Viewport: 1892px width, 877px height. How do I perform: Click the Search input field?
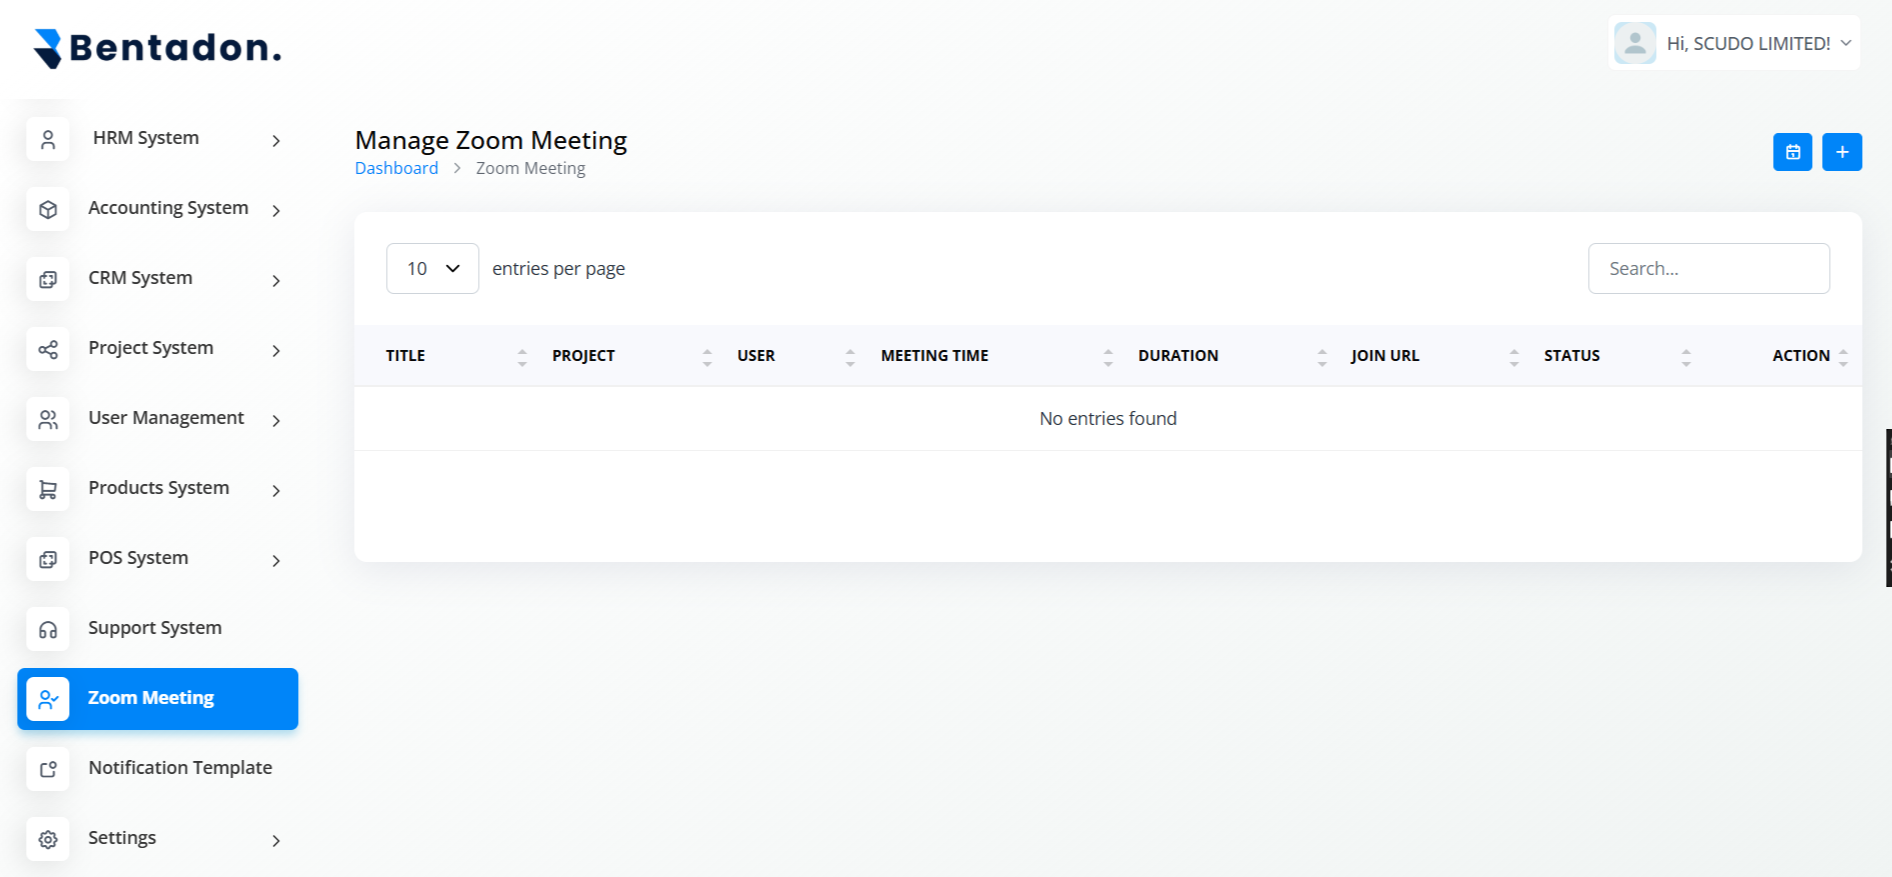(1709, 268)
